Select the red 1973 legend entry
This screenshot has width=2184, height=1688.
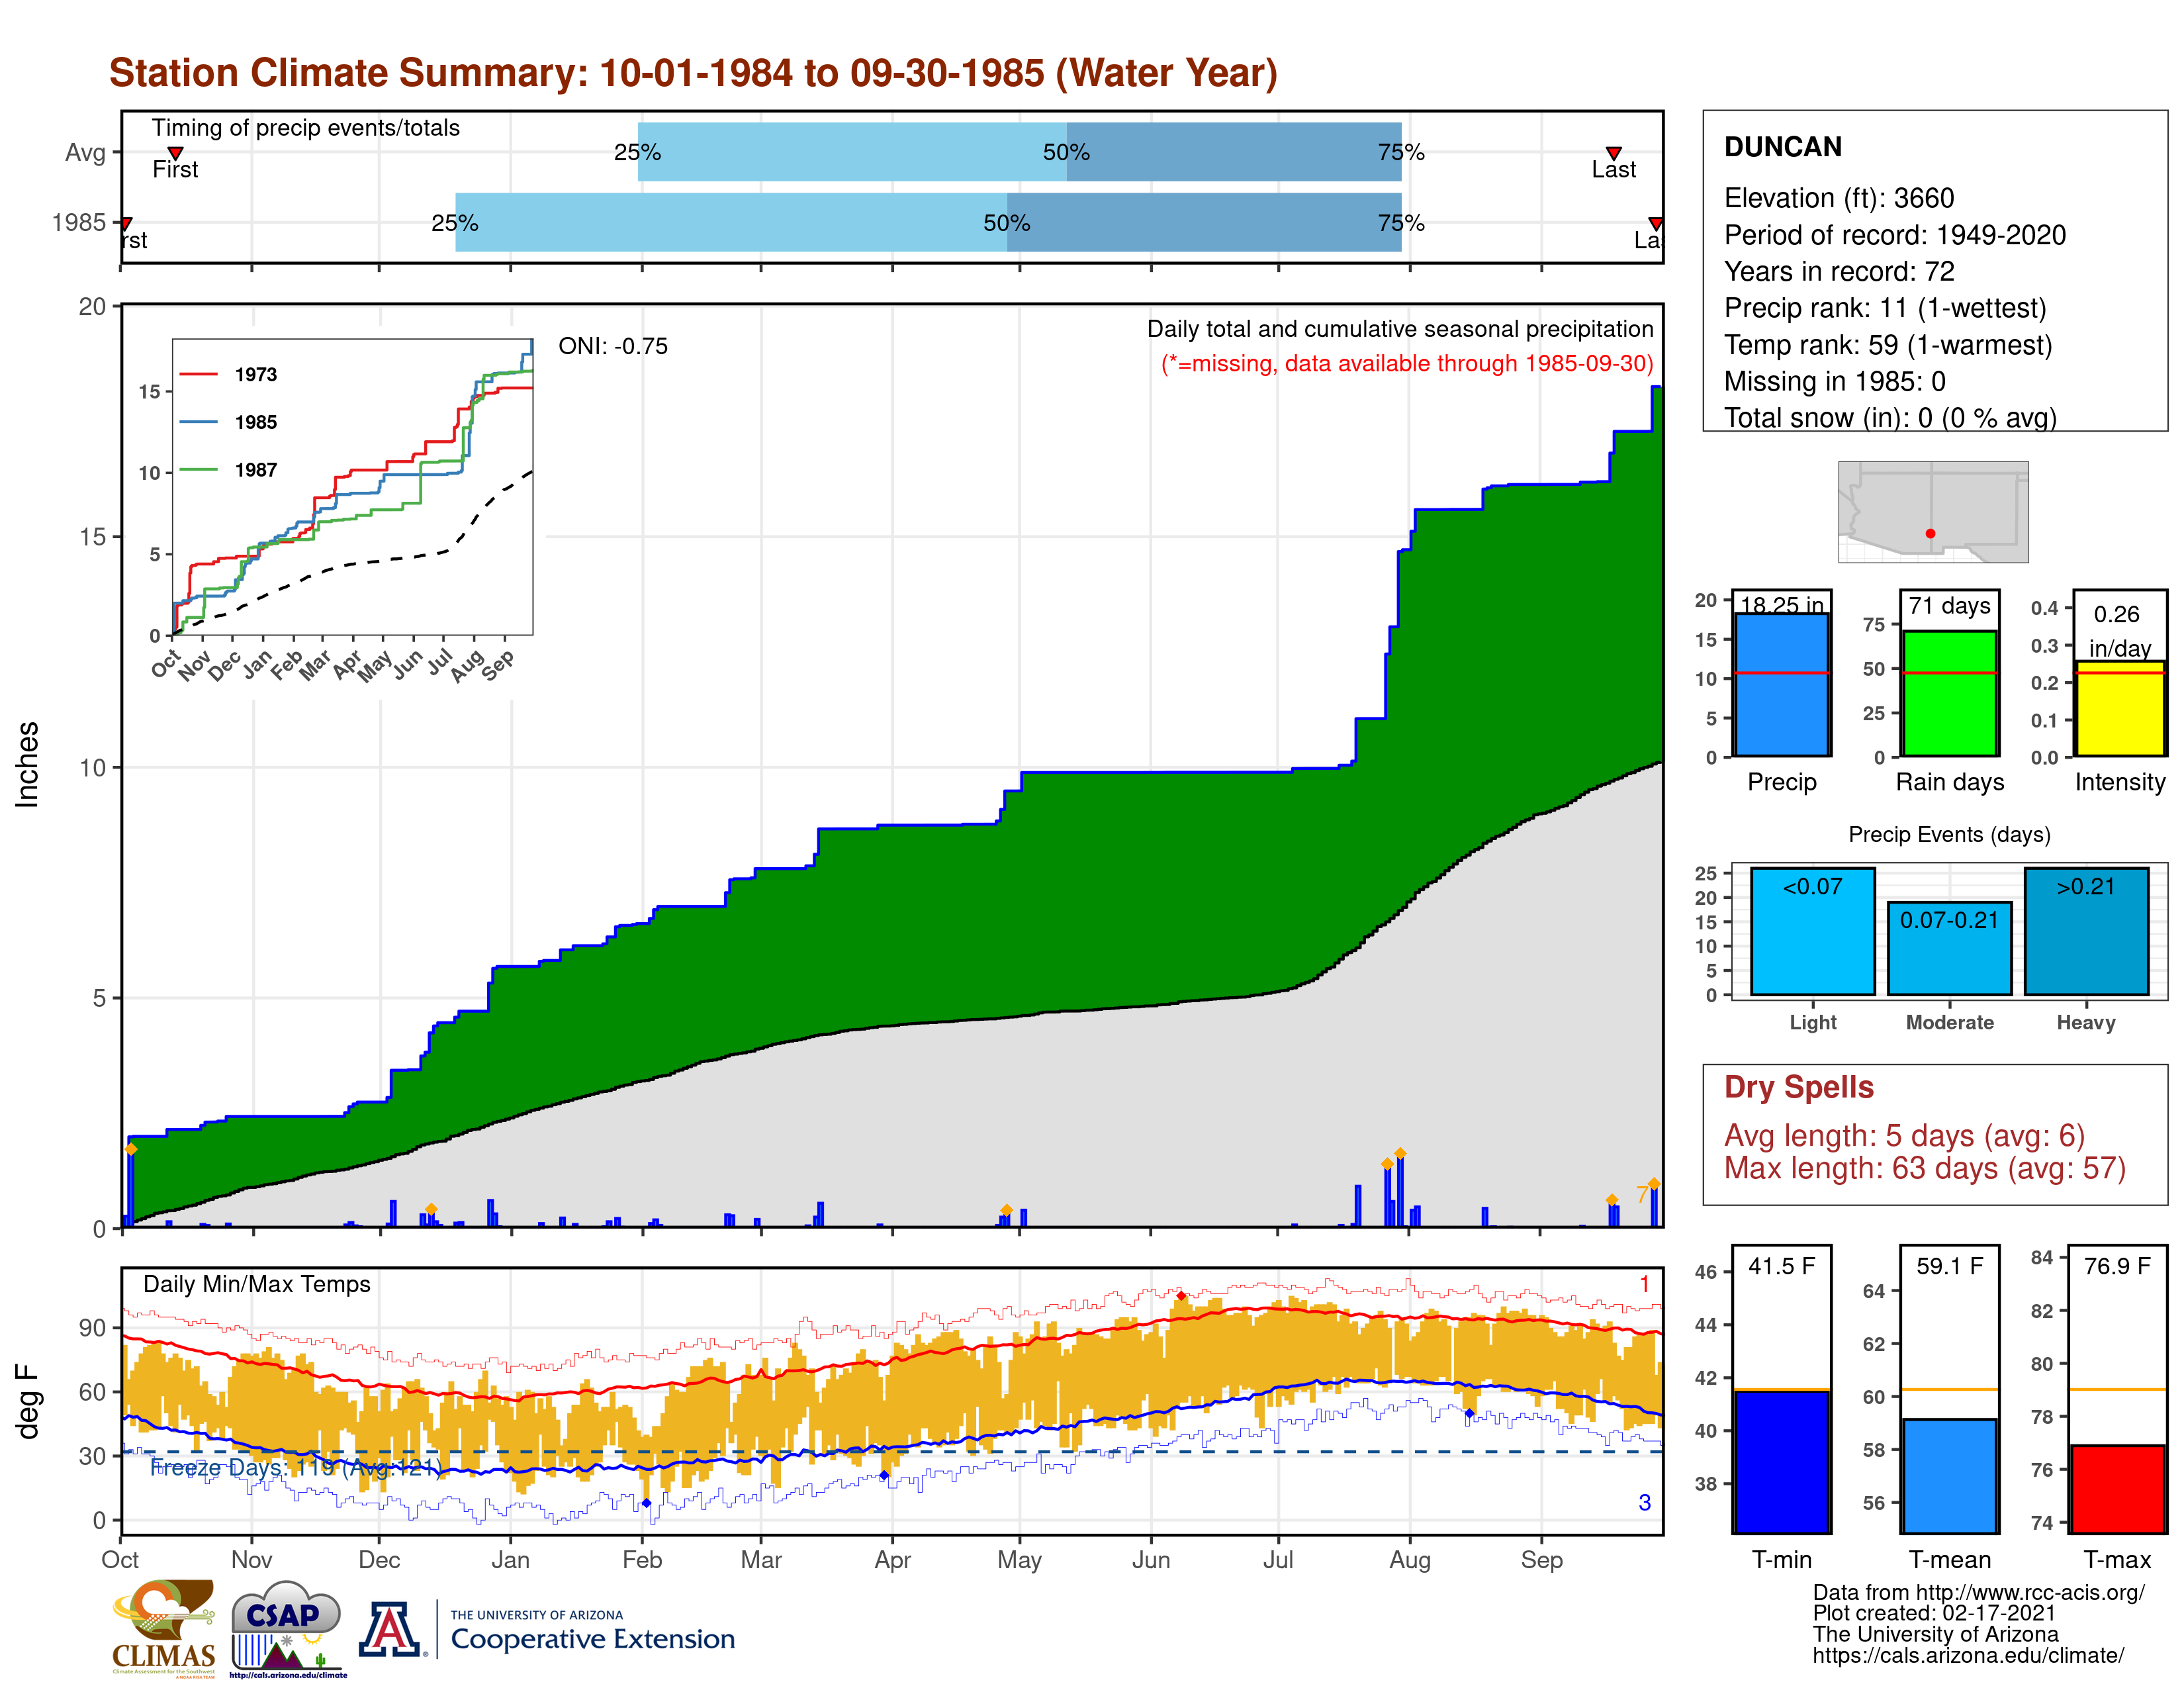click(228, 374)
